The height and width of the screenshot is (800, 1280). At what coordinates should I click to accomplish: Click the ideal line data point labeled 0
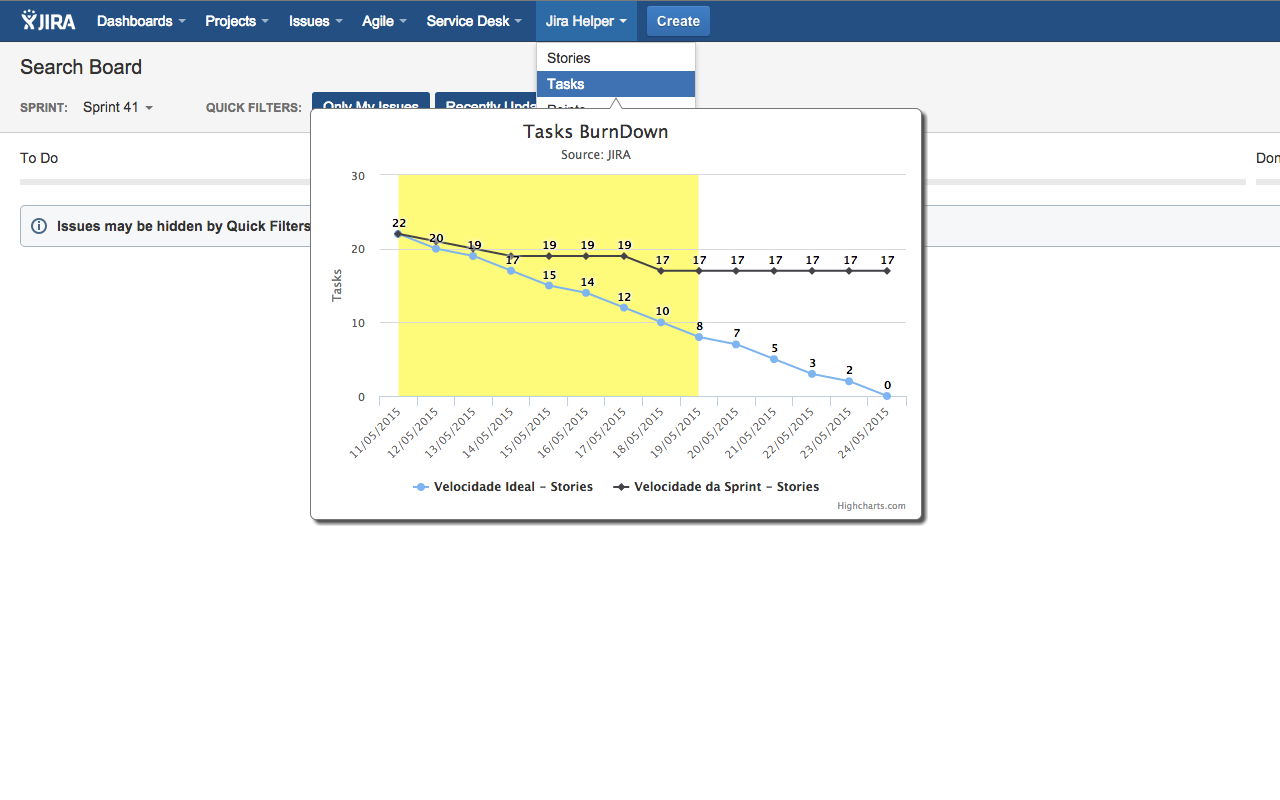tap(887, 396)
